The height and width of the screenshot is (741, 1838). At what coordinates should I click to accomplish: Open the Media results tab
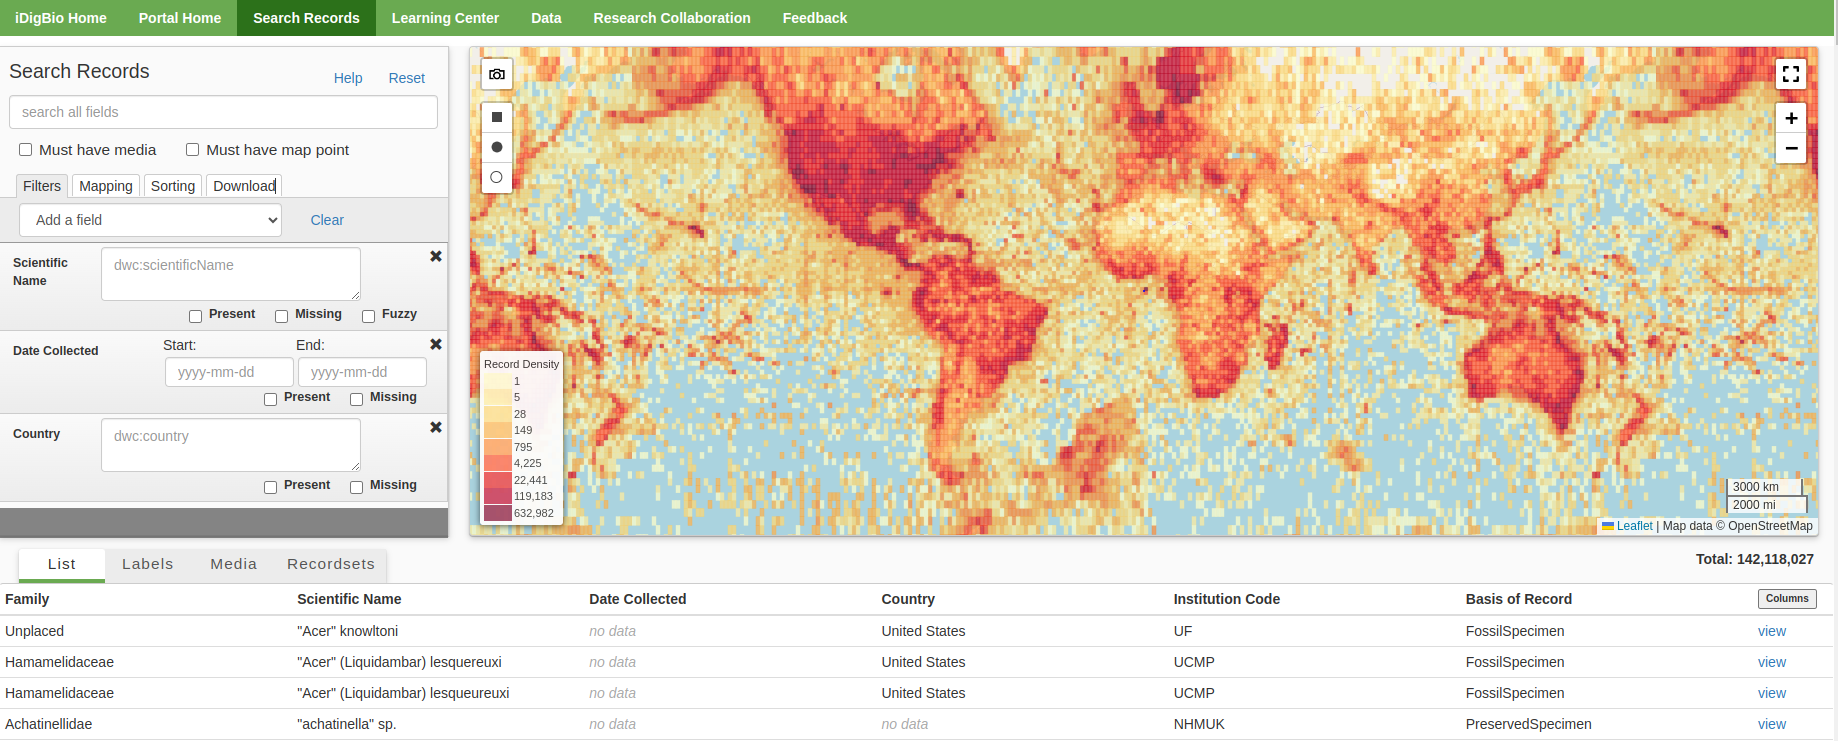click(x=234, y=564)
